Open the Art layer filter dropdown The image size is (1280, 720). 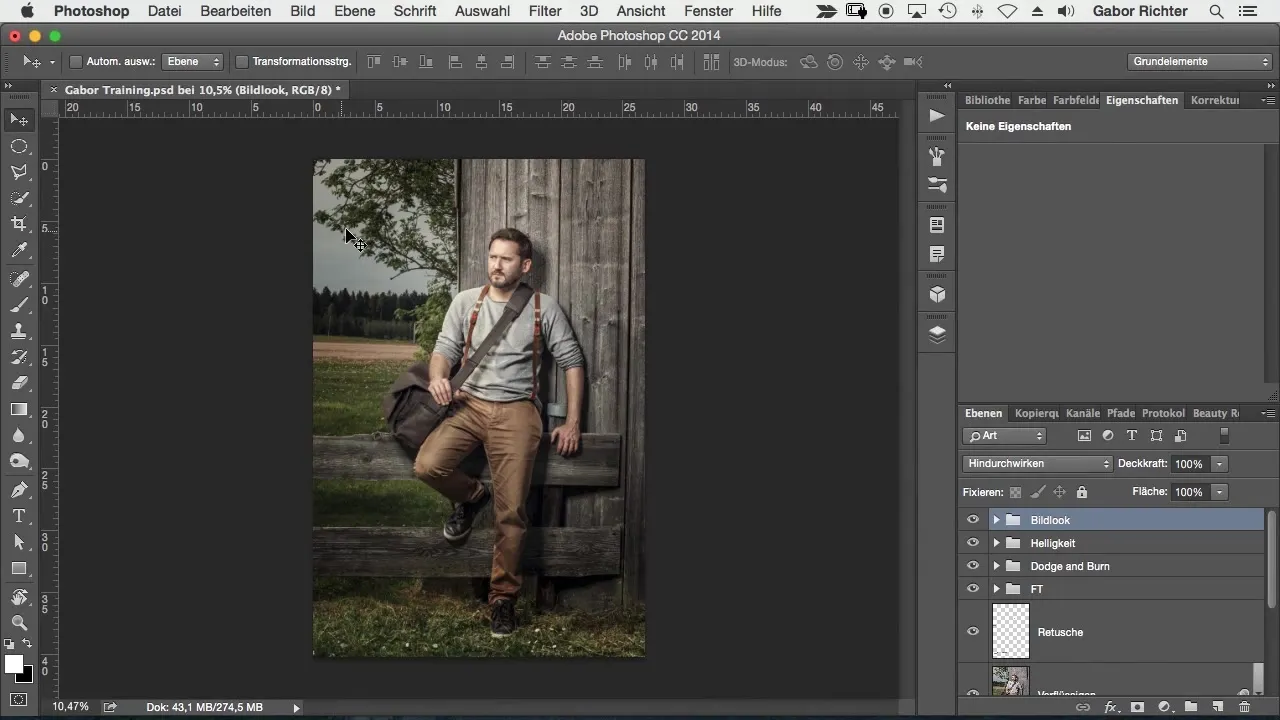pyautogui.click(x=1004, y=436)
